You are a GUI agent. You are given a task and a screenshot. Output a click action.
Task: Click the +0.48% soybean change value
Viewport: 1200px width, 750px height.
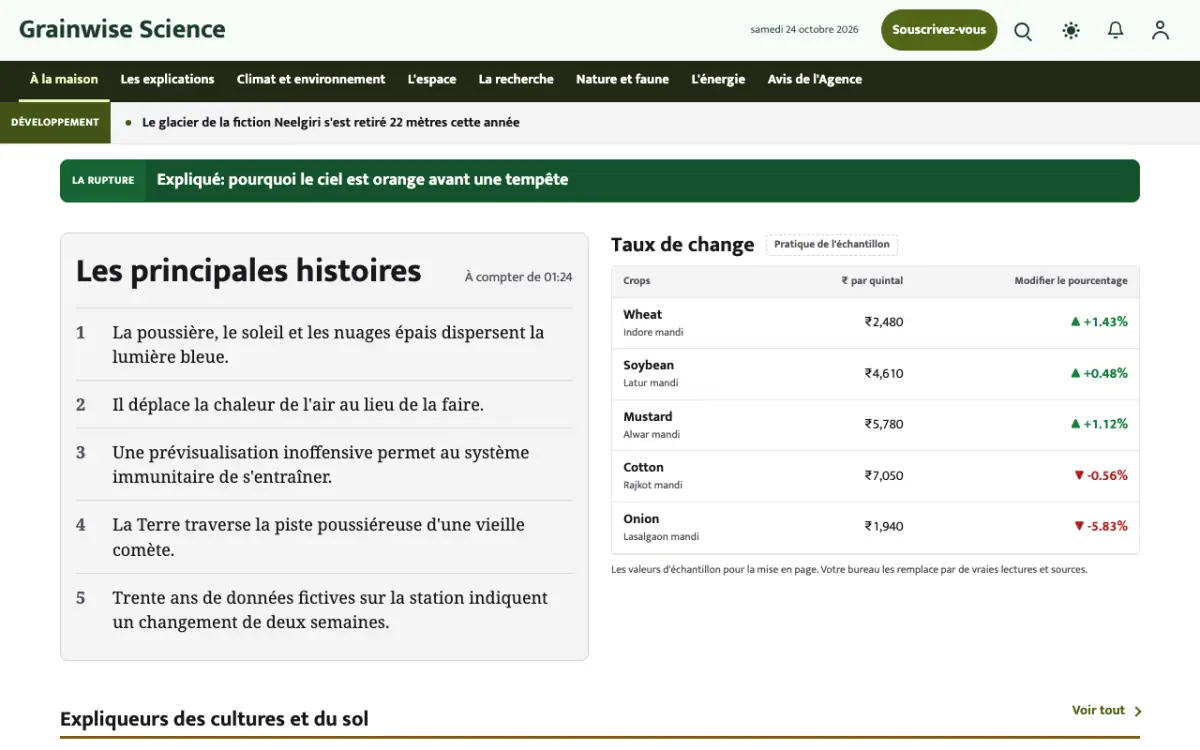point(1099,373)
